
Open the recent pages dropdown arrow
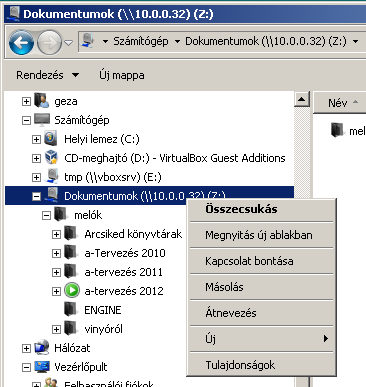point(68,43)
